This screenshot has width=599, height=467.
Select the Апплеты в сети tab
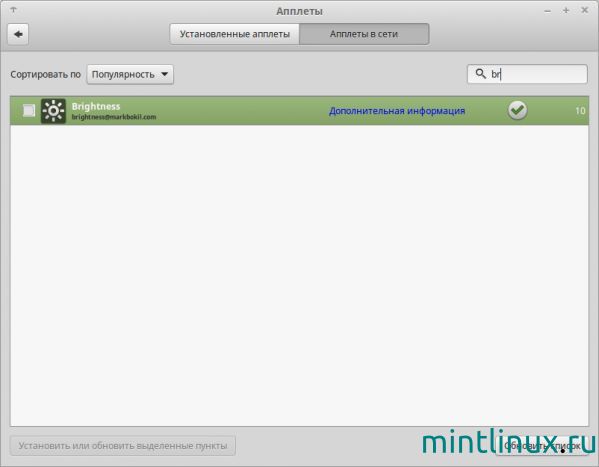(x=364, y=34)
